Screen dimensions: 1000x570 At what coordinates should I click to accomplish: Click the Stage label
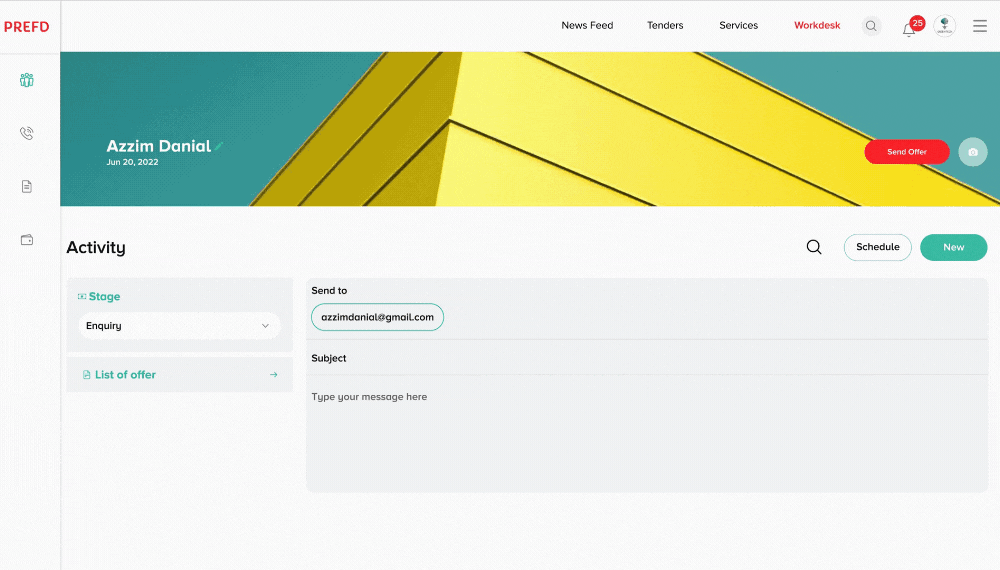(105, 296)
